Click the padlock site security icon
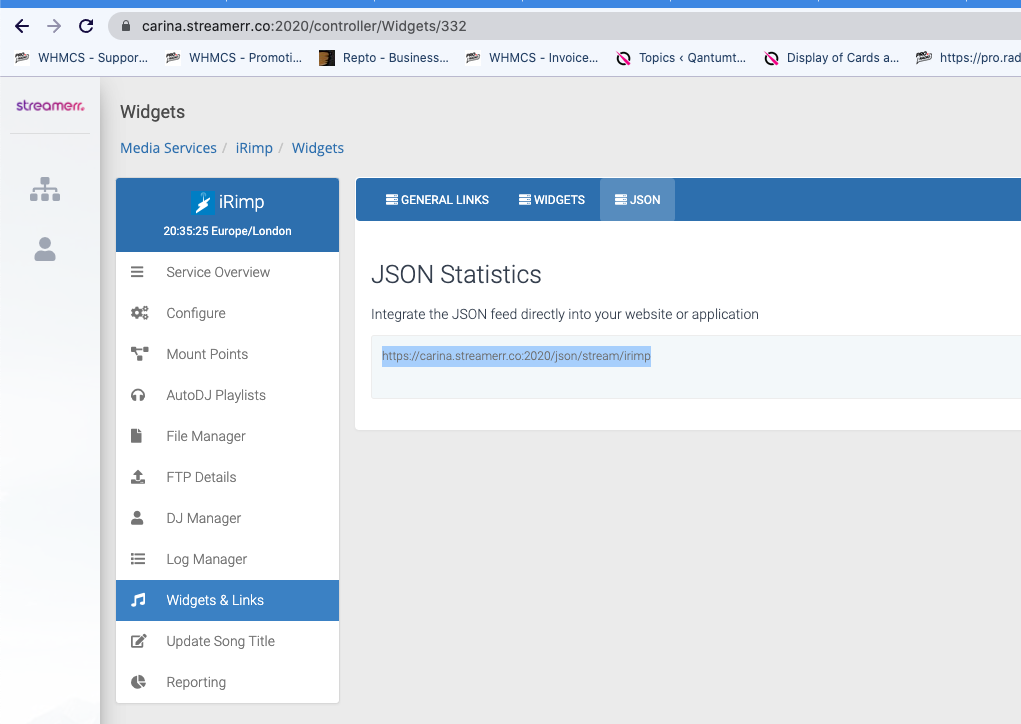This screenshot has height=724, width=1021. click(x=126, y=26)
